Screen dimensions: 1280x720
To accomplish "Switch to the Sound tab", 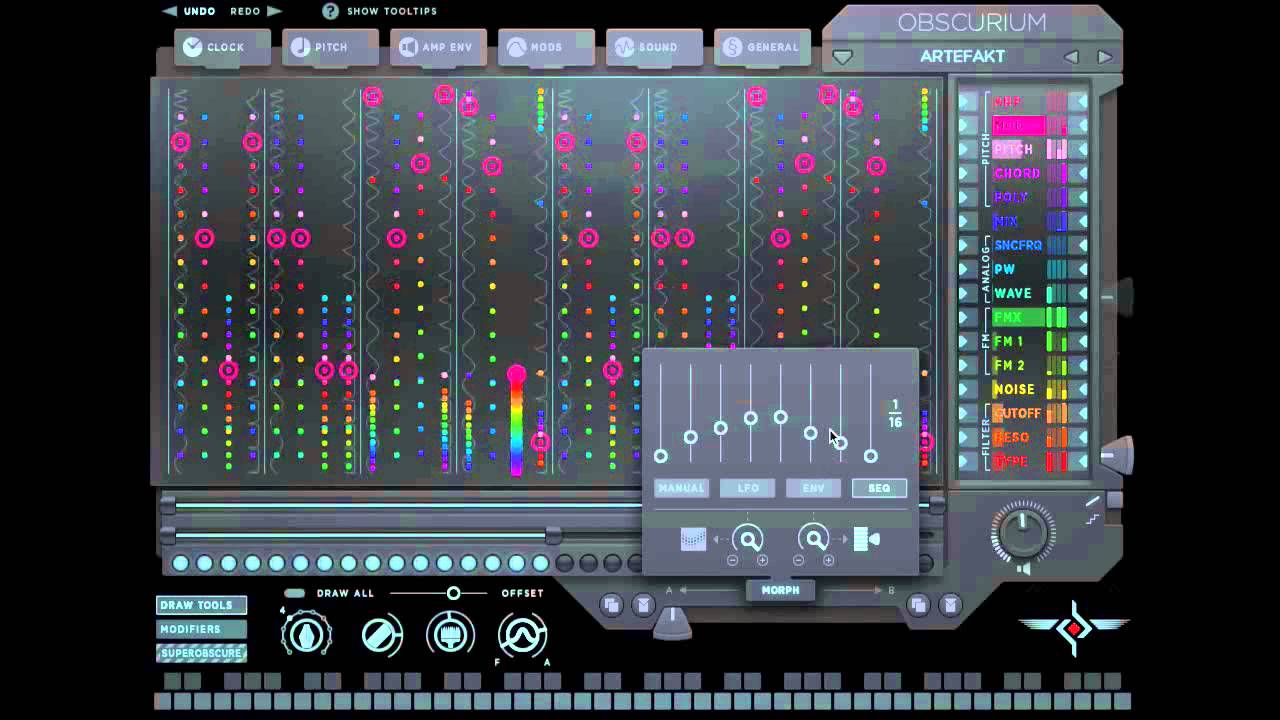I will click(654, 47).
